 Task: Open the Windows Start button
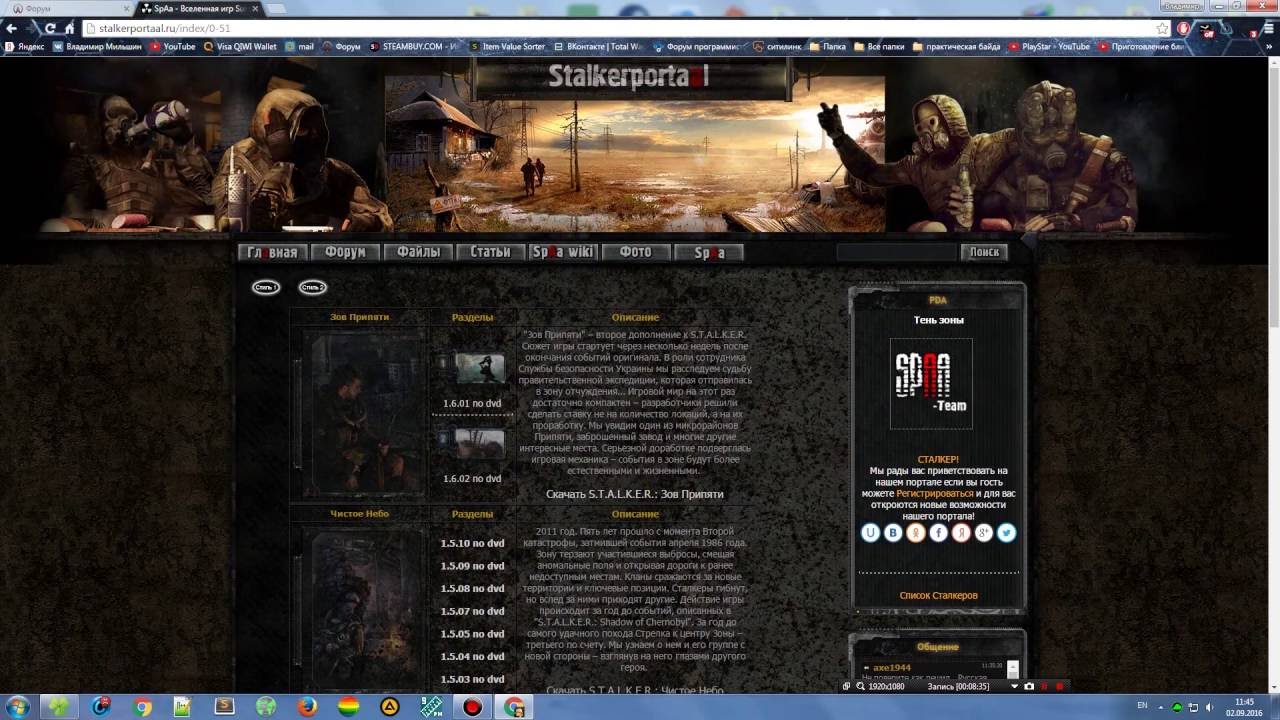pos(18,707)
